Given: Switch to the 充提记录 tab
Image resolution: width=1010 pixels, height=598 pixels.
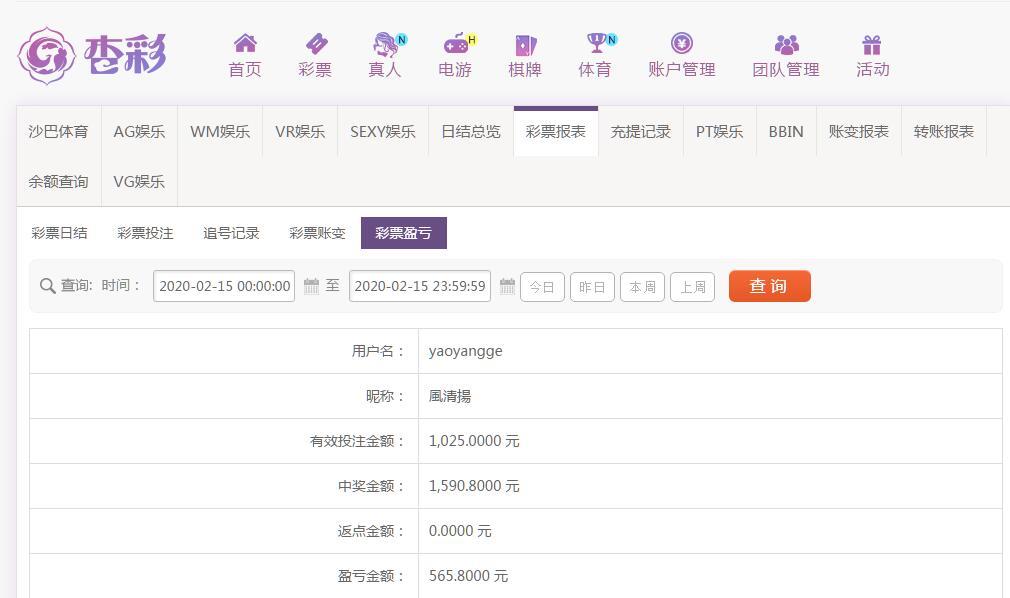Looking at the screenshot, I should (641, 132).
